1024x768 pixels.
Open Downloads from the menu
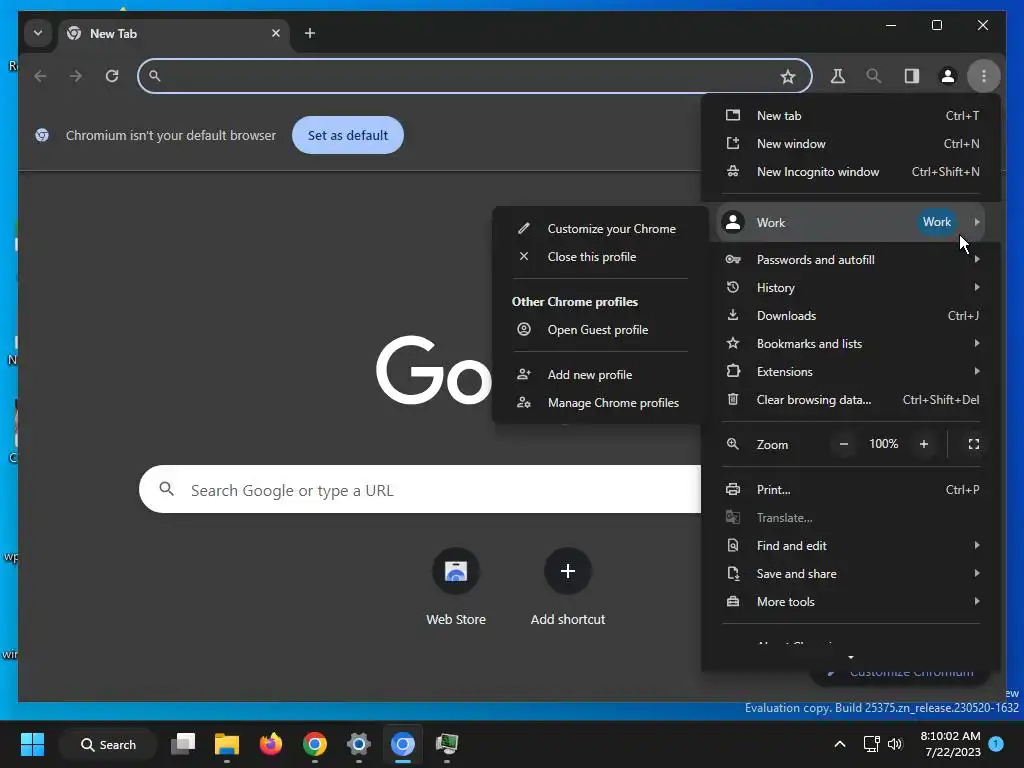852,315
